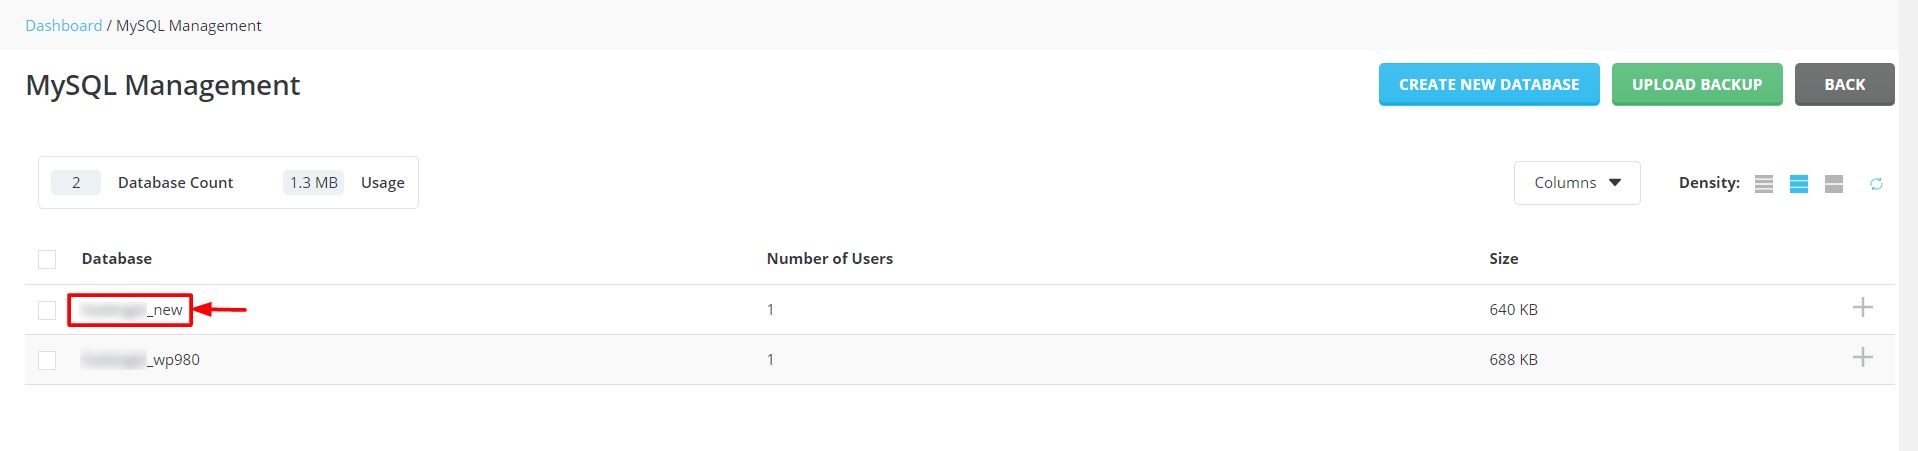Open the Columns dropdown

1577,183
